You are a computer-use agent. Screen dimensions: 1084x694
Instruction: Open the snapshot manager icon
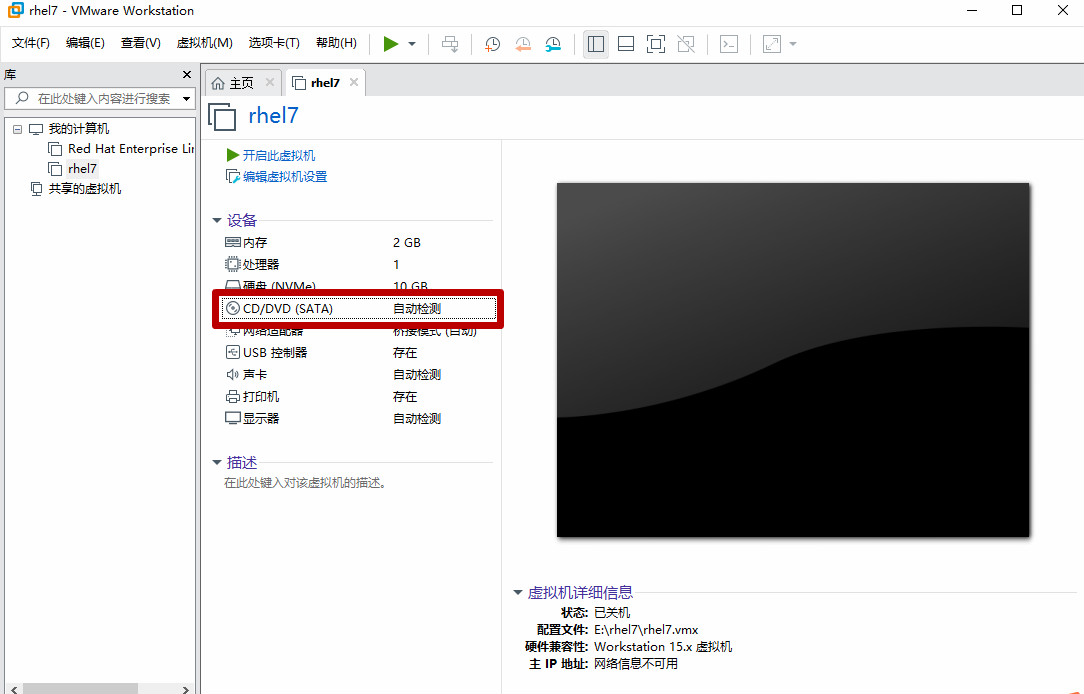coord(553,44)
